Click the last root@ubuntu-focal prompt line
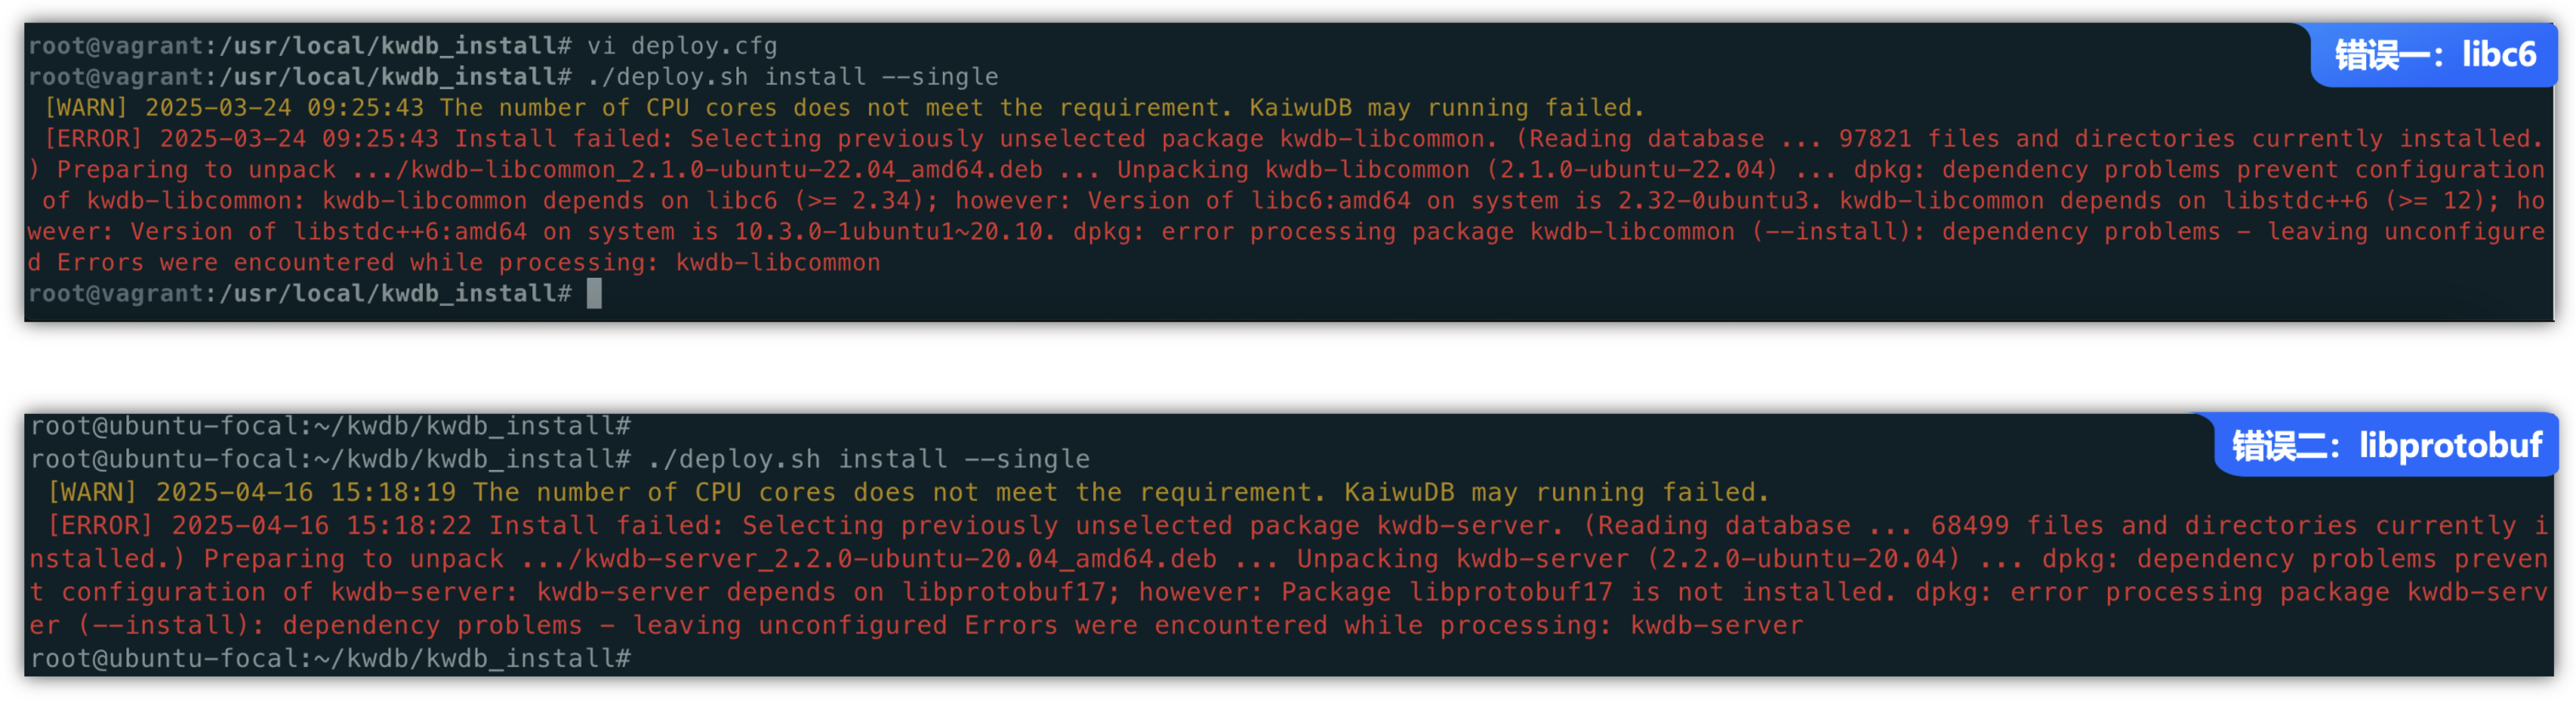This screenshot has height=701, width=2576. [x=331, y=658]
